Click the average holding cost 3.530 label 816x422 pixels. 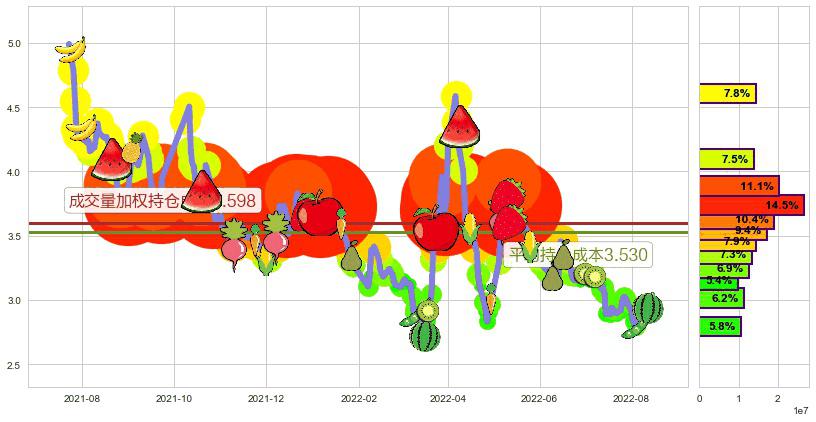tap(578, 254)
